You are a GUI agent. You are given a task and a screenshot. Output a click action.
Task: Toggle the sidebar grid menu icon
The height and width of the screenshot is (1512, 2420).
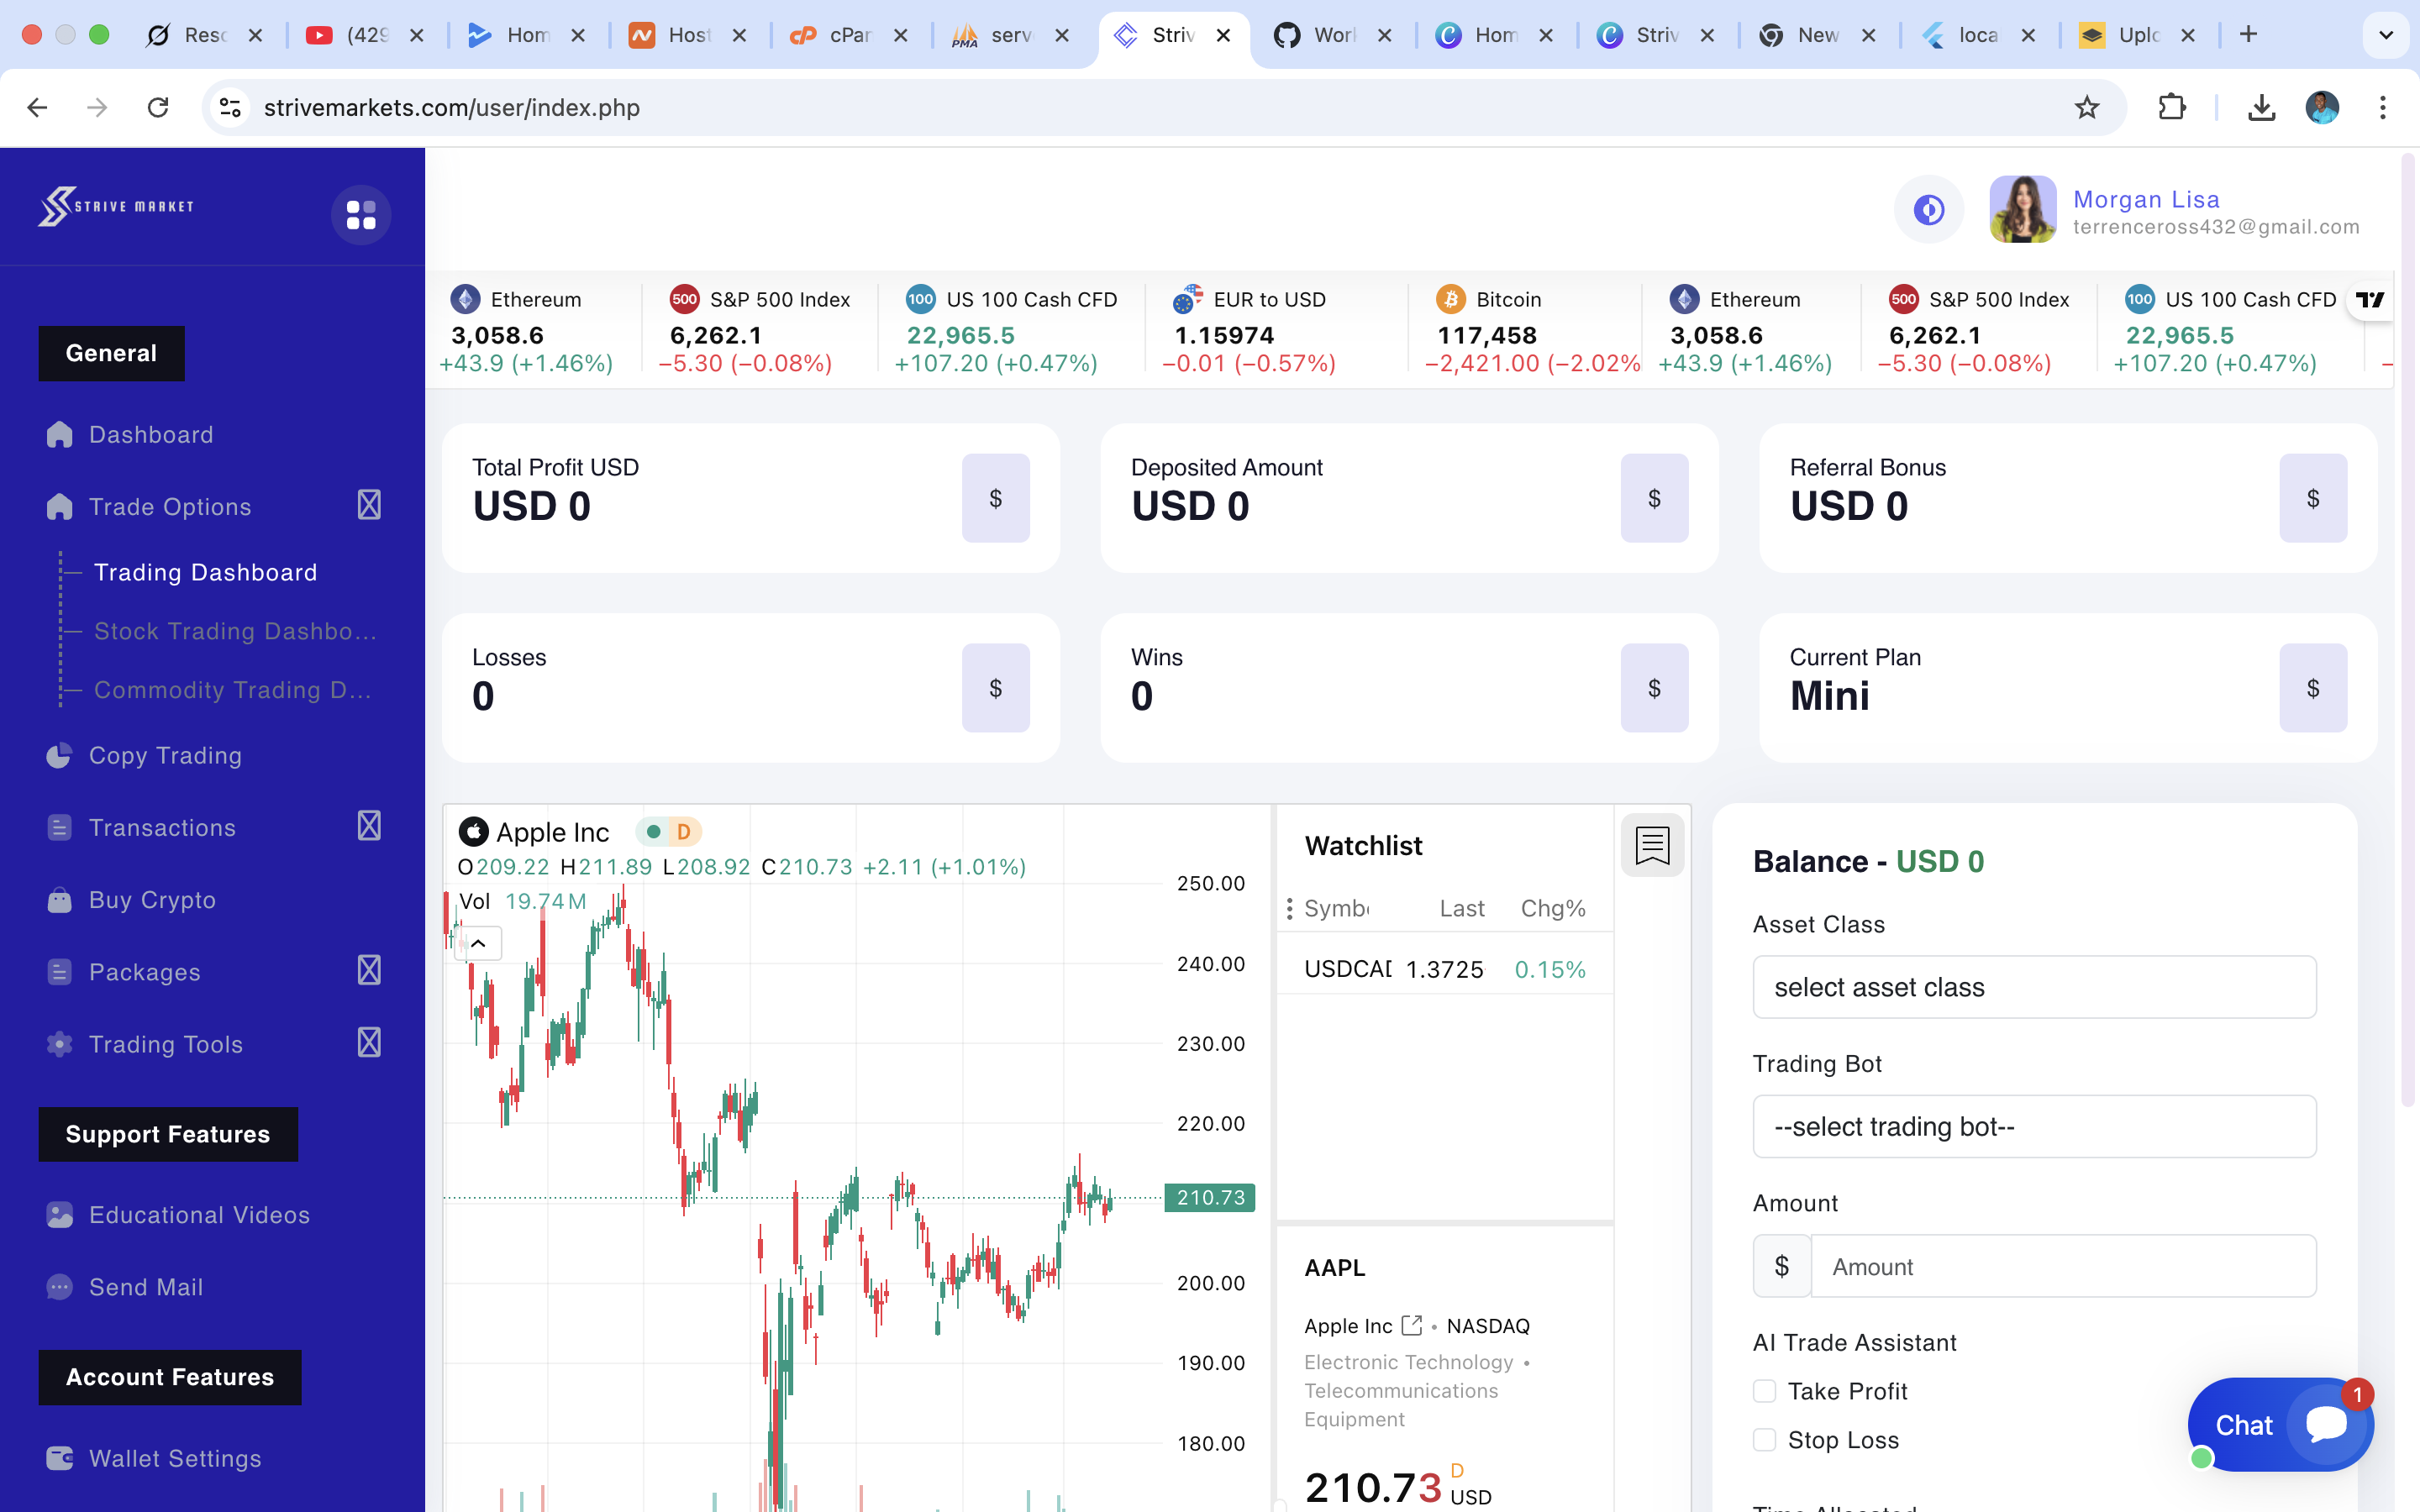coord(361,214)
